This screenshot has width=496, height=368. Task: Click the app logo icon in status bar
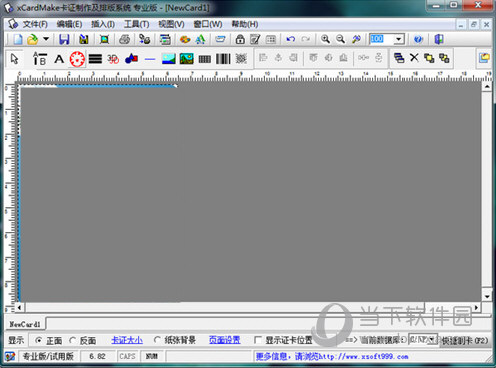[9, 356]
